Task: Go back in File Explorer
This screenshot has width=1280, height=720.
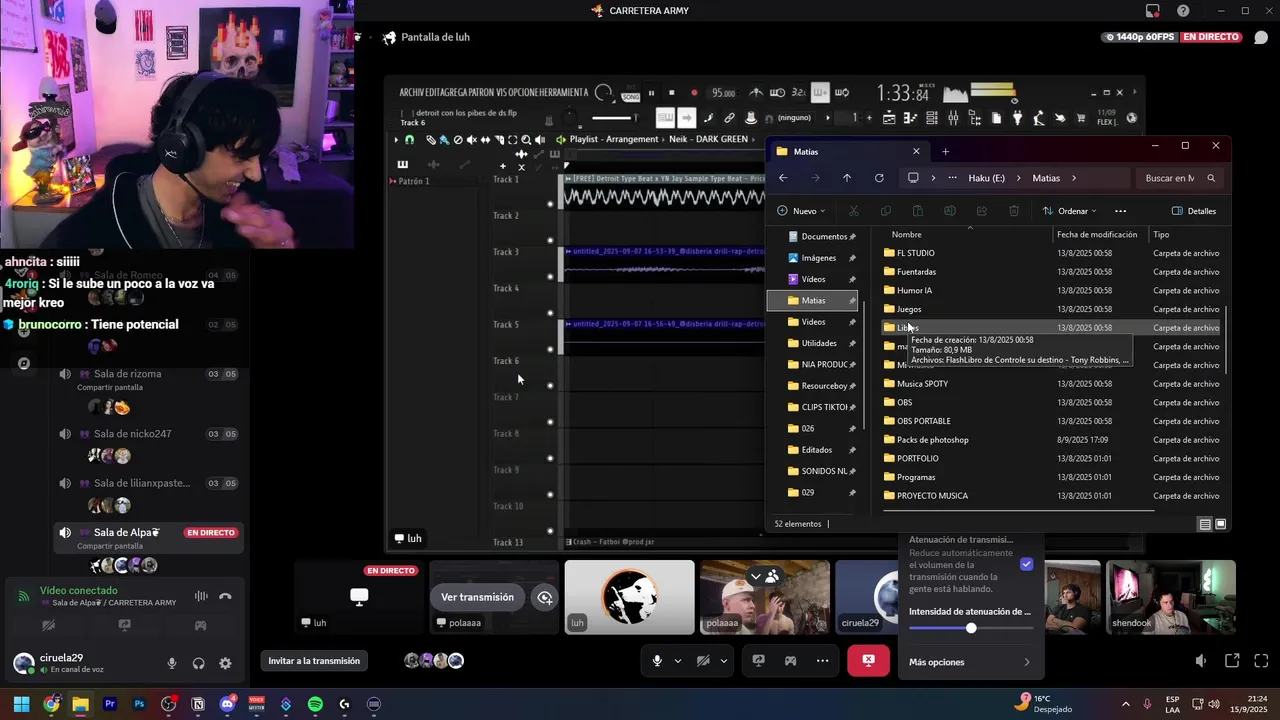Action: coord(783,178)
